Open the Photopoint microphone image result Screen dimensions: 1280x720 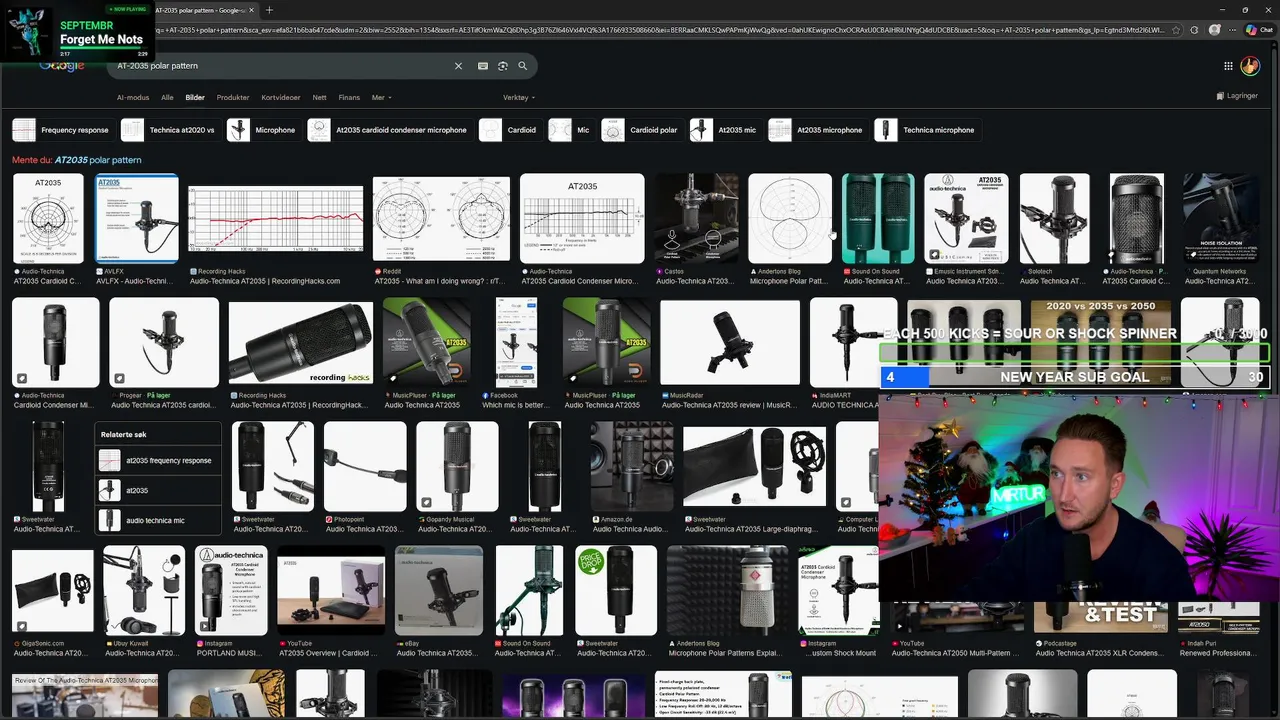pyautogui.click(x=365, y=466)
